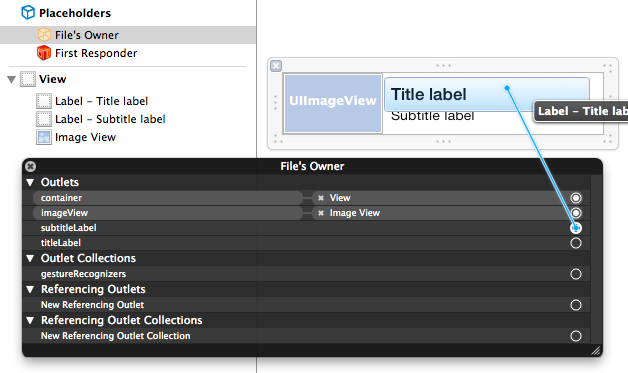
Task: Collapse the Referencing Outlets section
Action: pyautogui.click(x=30, y=289)
